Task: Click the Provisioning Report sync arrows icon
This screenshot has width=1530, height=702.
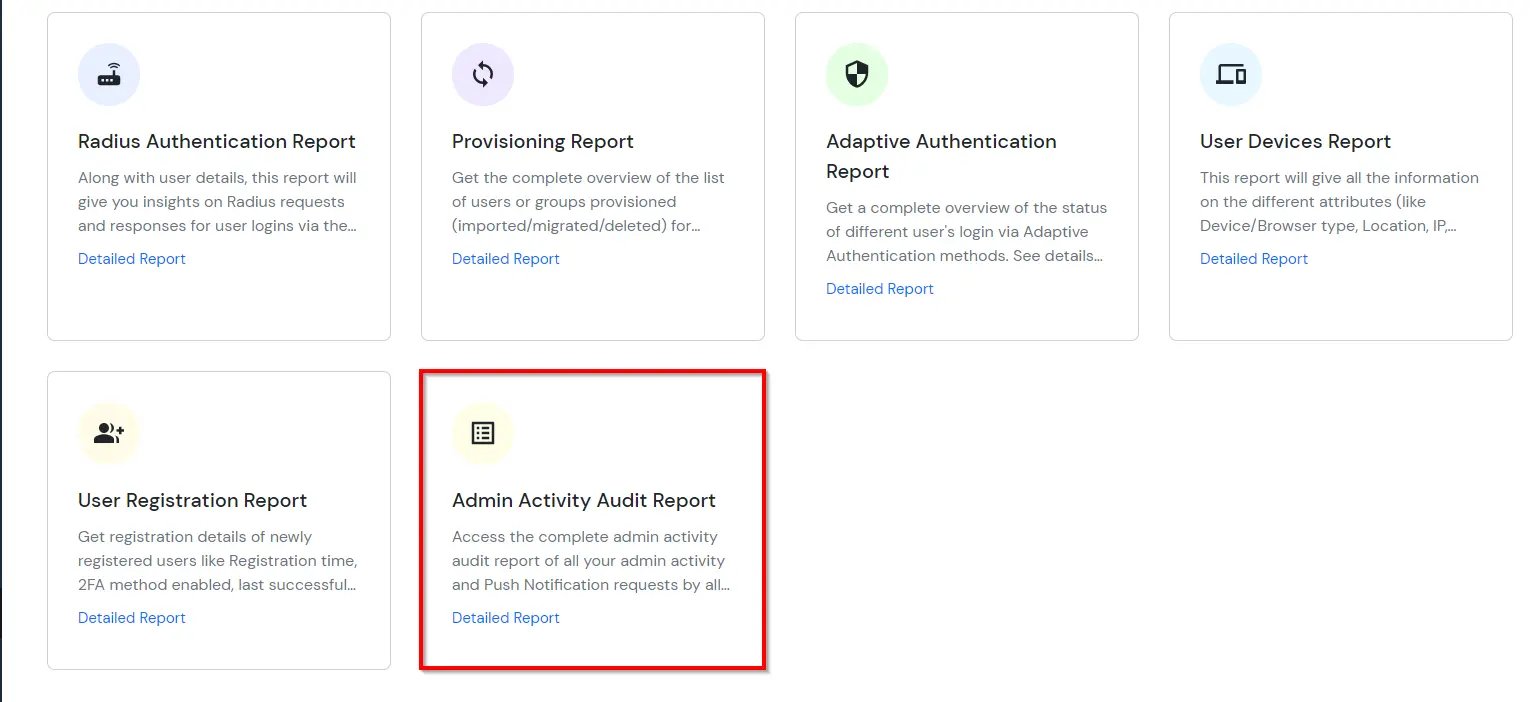Action: tap(483, 74)
